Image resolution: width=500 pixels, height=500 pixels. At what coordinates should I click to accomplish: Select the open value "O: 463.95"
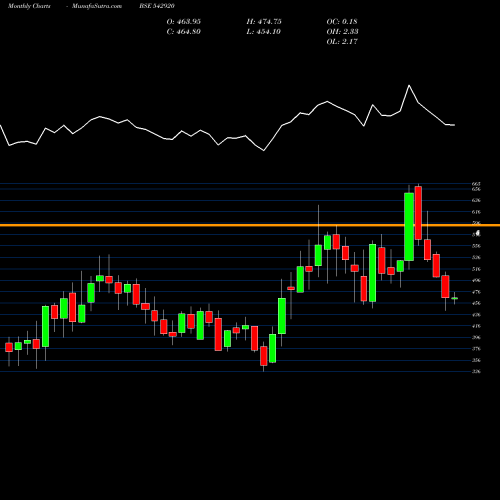tap(184, 22)
